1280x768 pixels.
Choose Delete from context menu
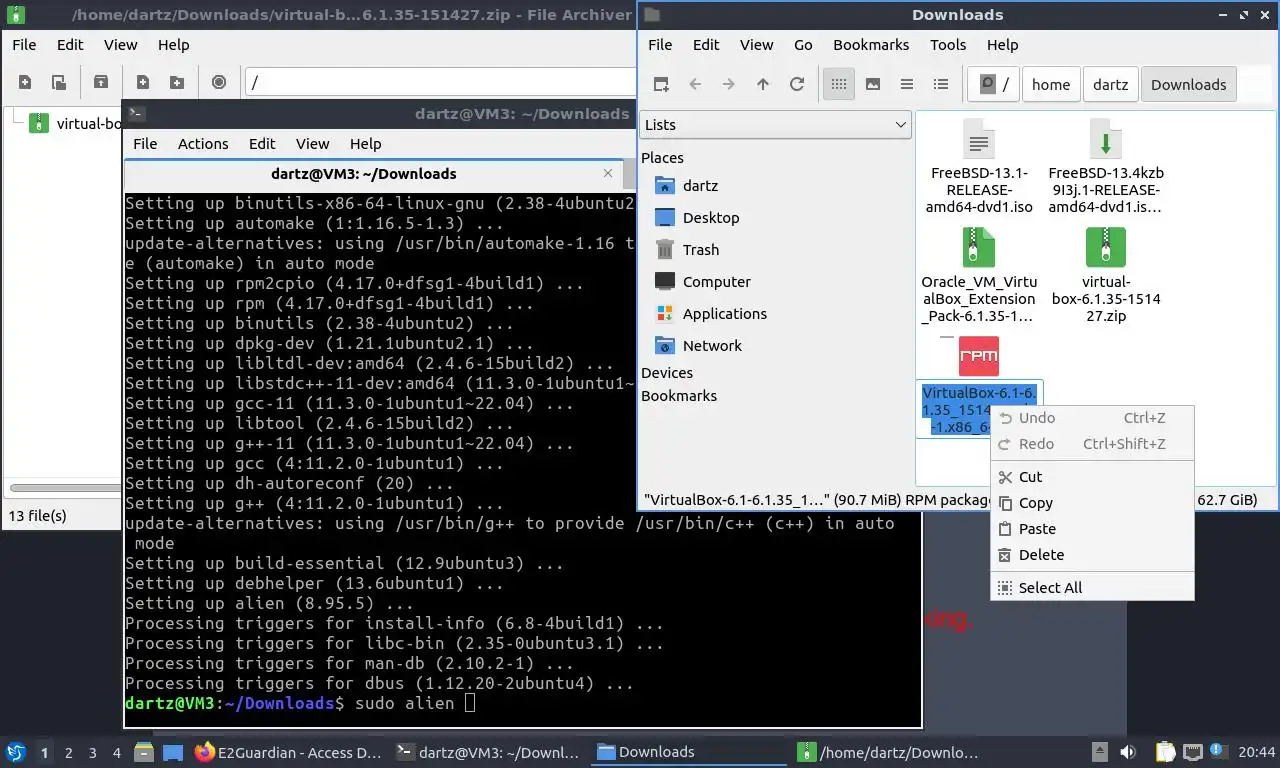coord(1092,555)
